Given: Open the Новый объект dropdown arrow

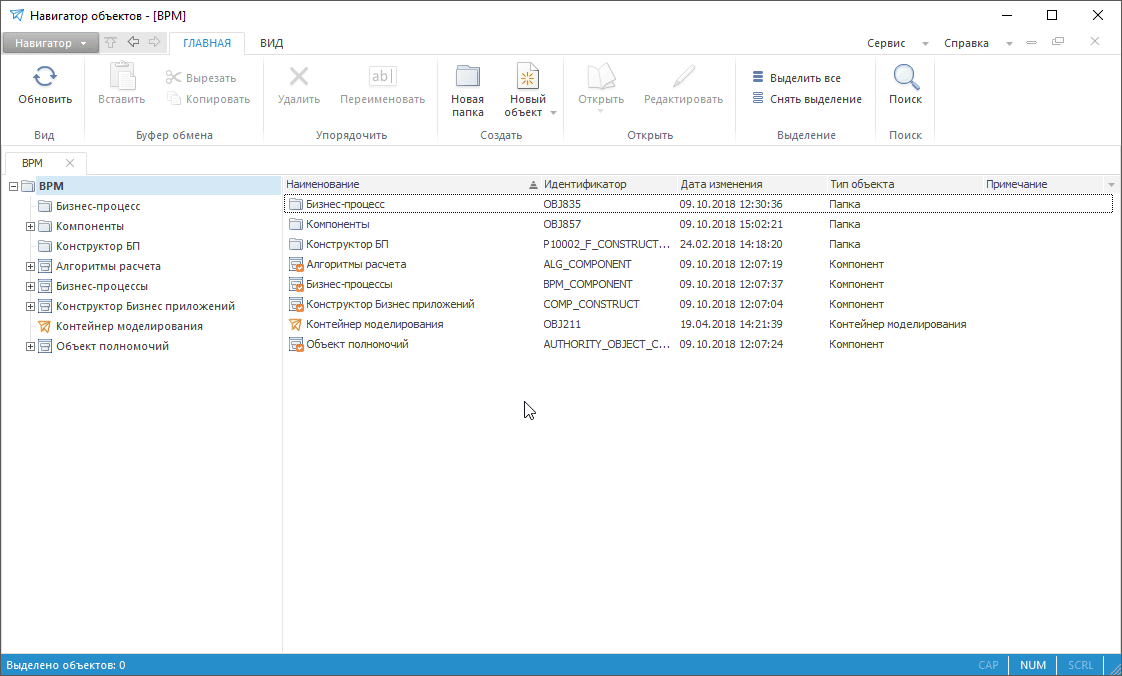Looking at the screenshot, I should click(x=553, y=113).
